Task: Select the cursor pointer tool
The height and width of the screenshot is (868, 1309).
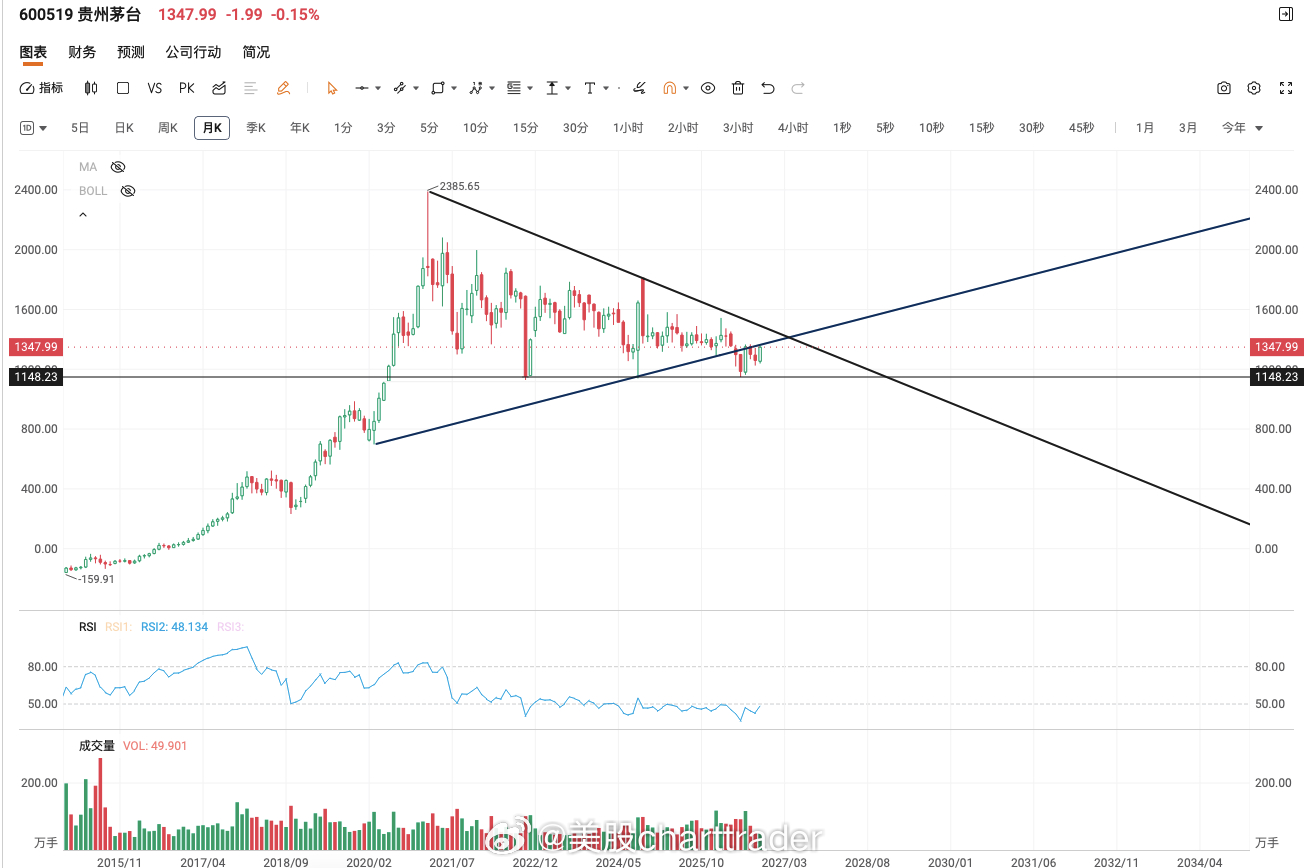Action: click(x=332, y=88)
